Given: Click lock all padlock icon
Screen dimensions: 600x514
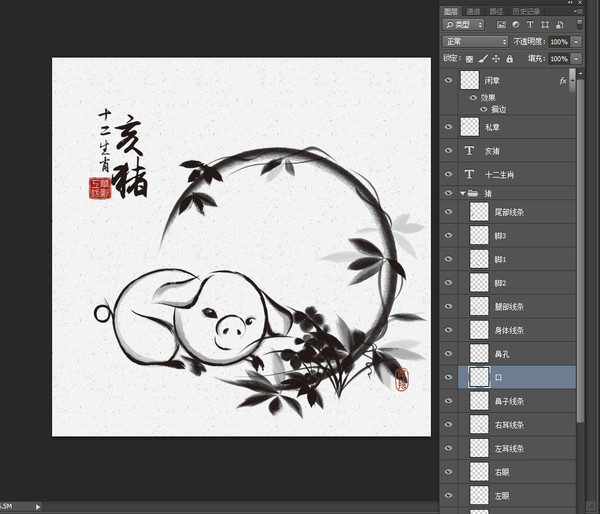Looking at the screenshot, I should point(509,59).
